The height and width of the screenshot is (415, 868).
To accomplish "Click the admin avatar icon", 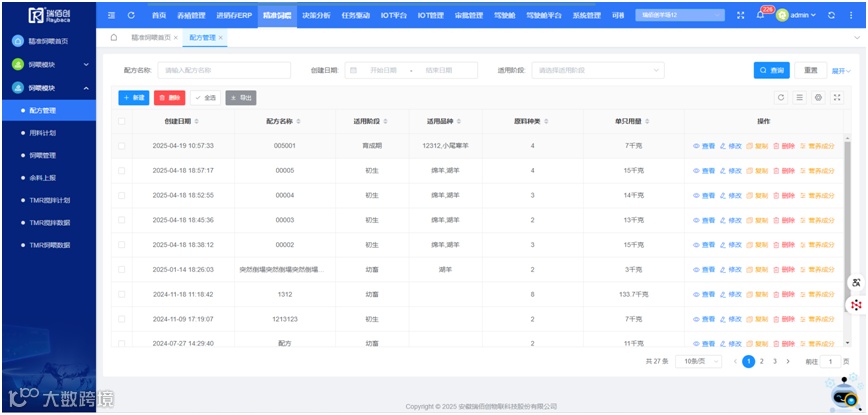I will pyautogui.click(x=782, y=15).
